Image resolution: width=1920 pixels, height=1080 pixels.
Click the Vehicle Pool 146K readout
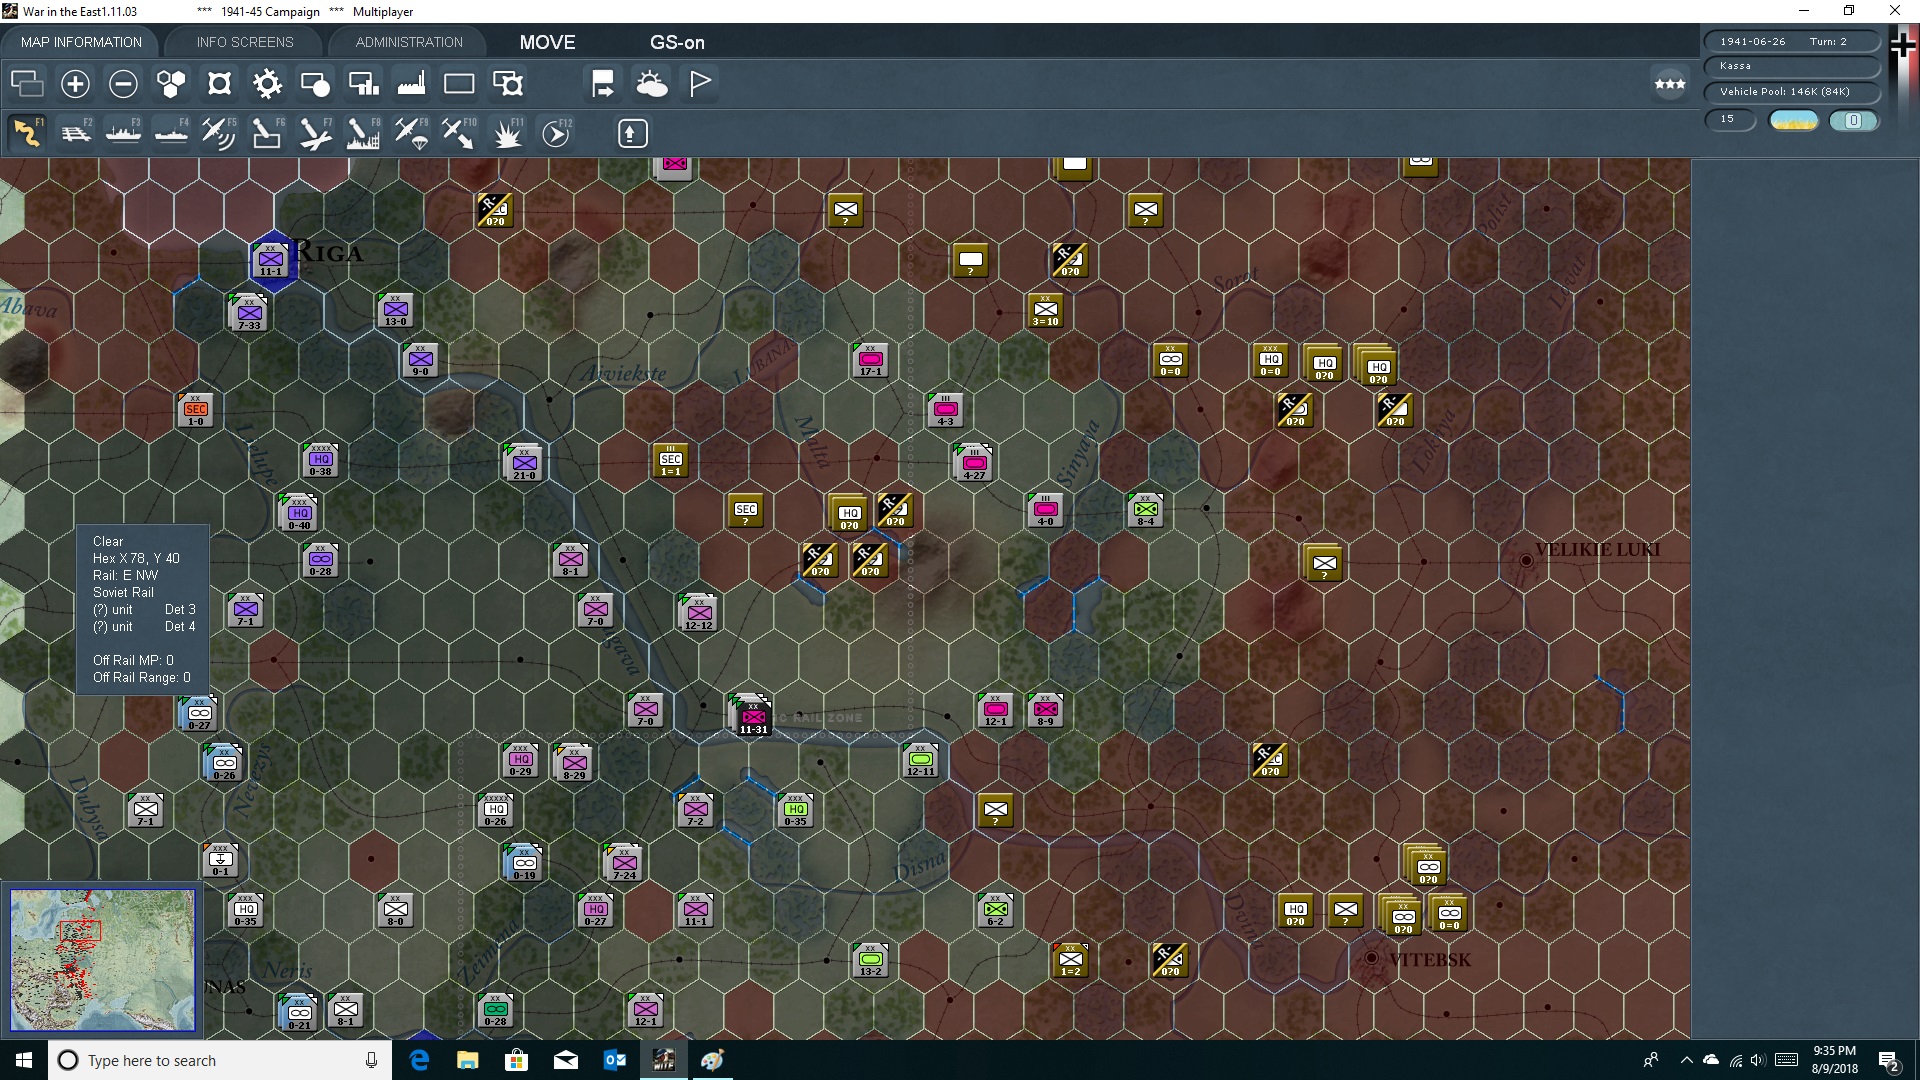pyautogui.click(x=1791, y=92)
